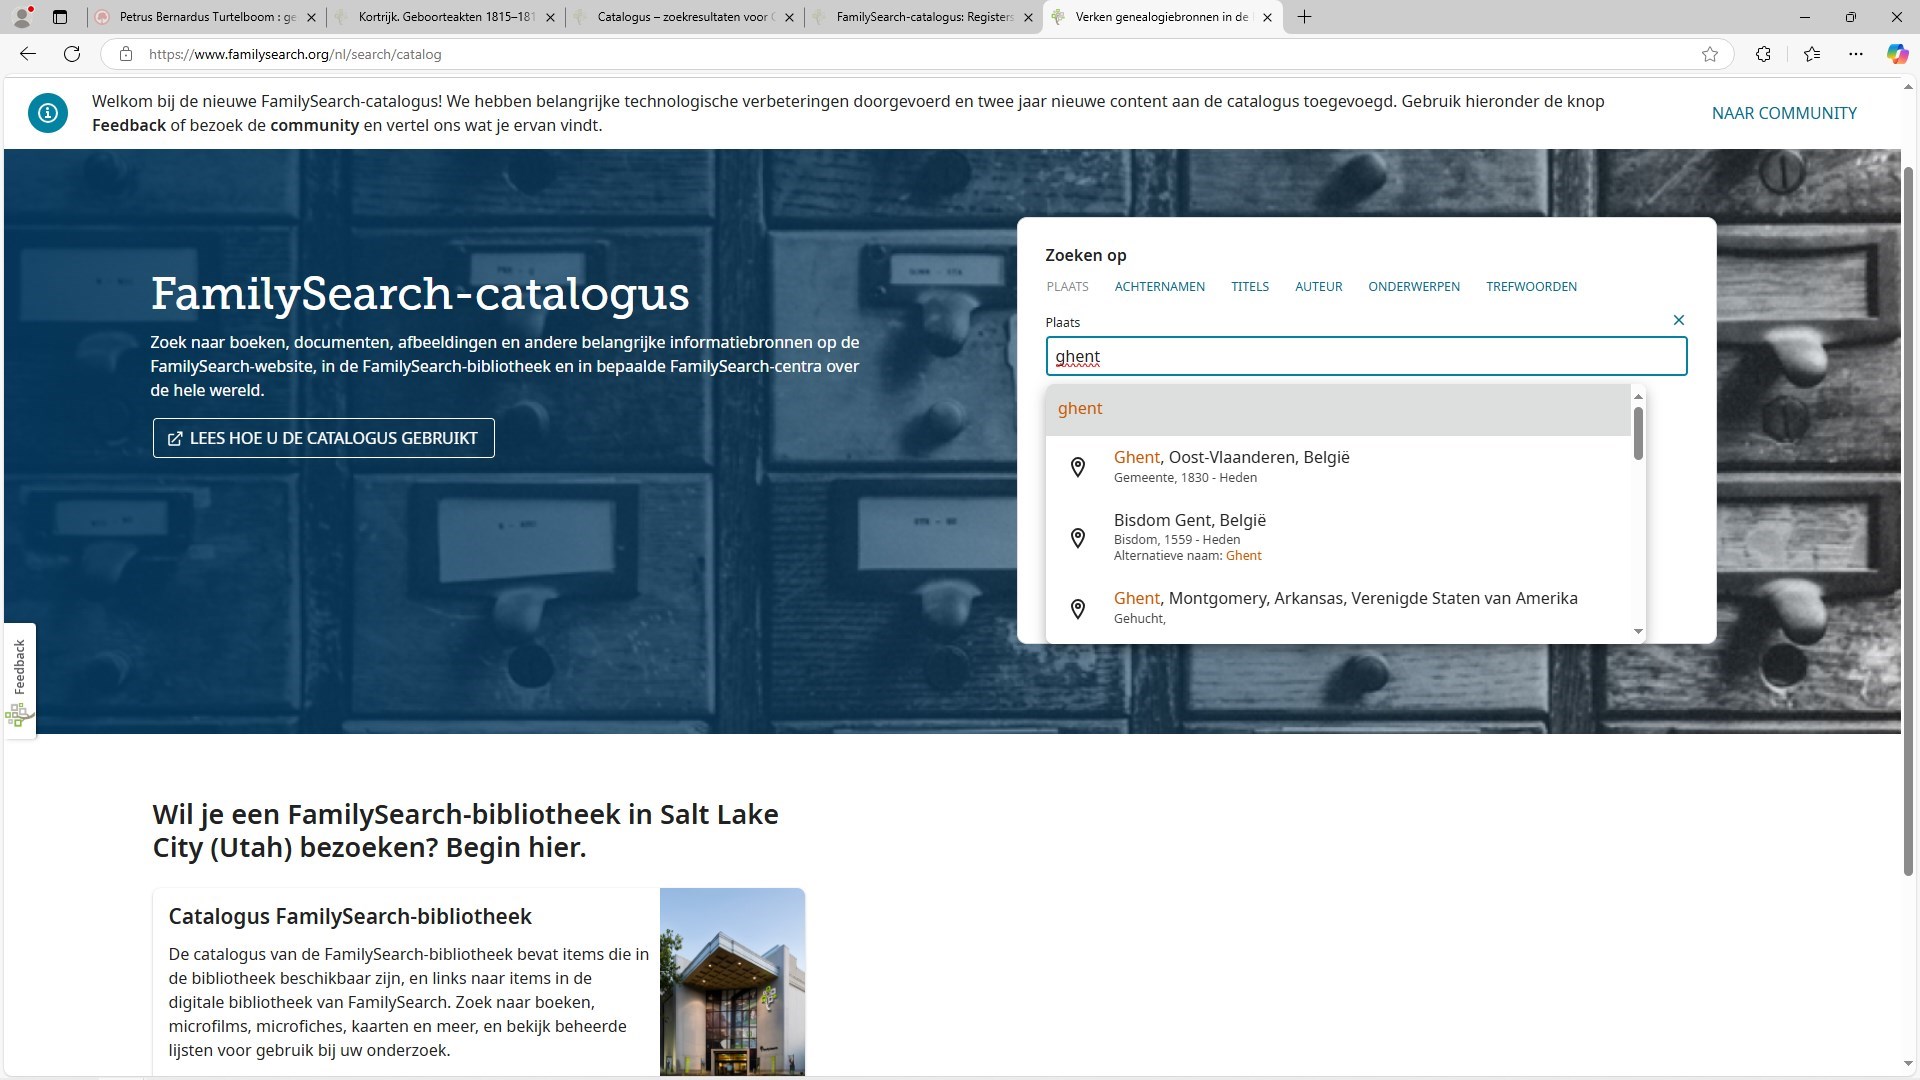Close the Catalogus zoekresultaten tab

coord(789,17)
